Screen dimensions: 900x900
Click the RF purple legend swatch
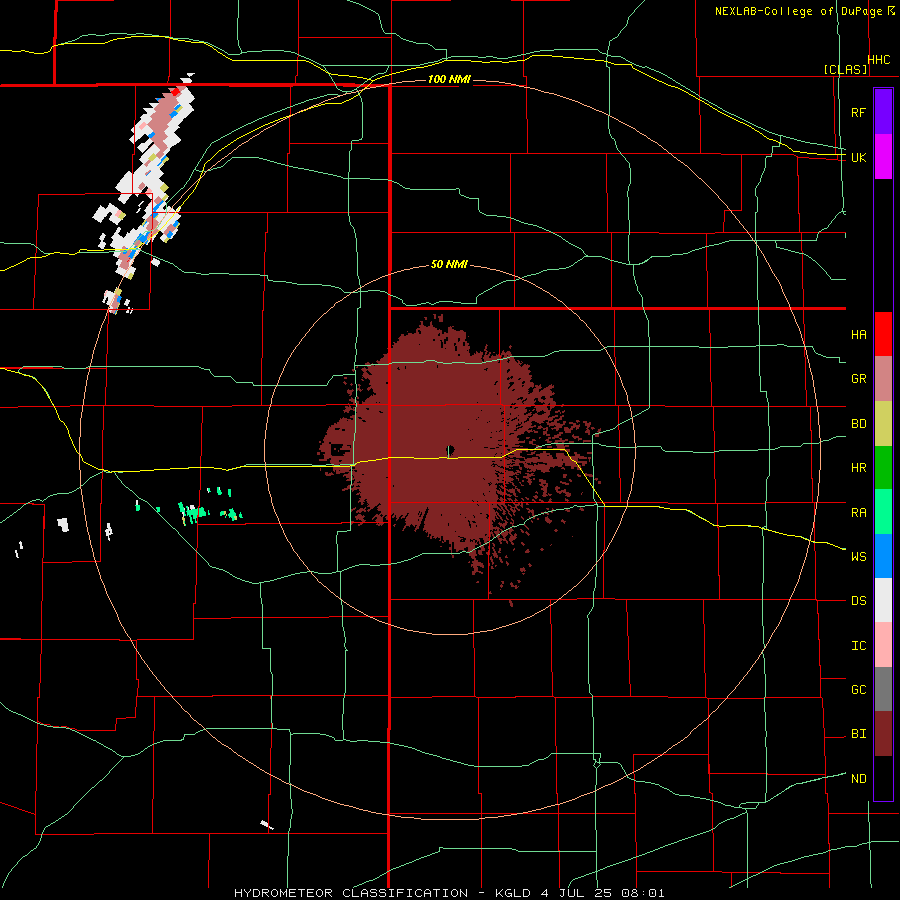pyautogui.click(x=883, y=111)
